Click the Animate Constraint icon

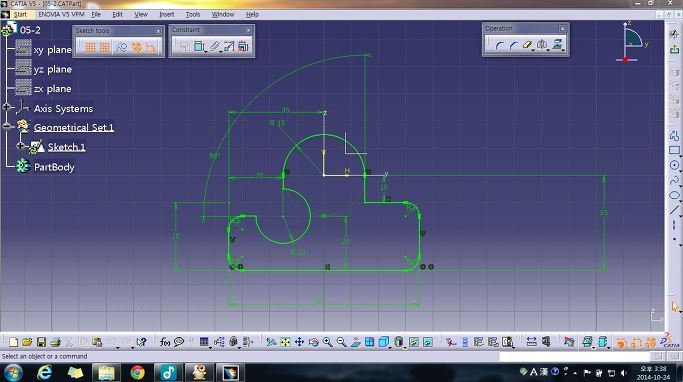click(229, 46)
